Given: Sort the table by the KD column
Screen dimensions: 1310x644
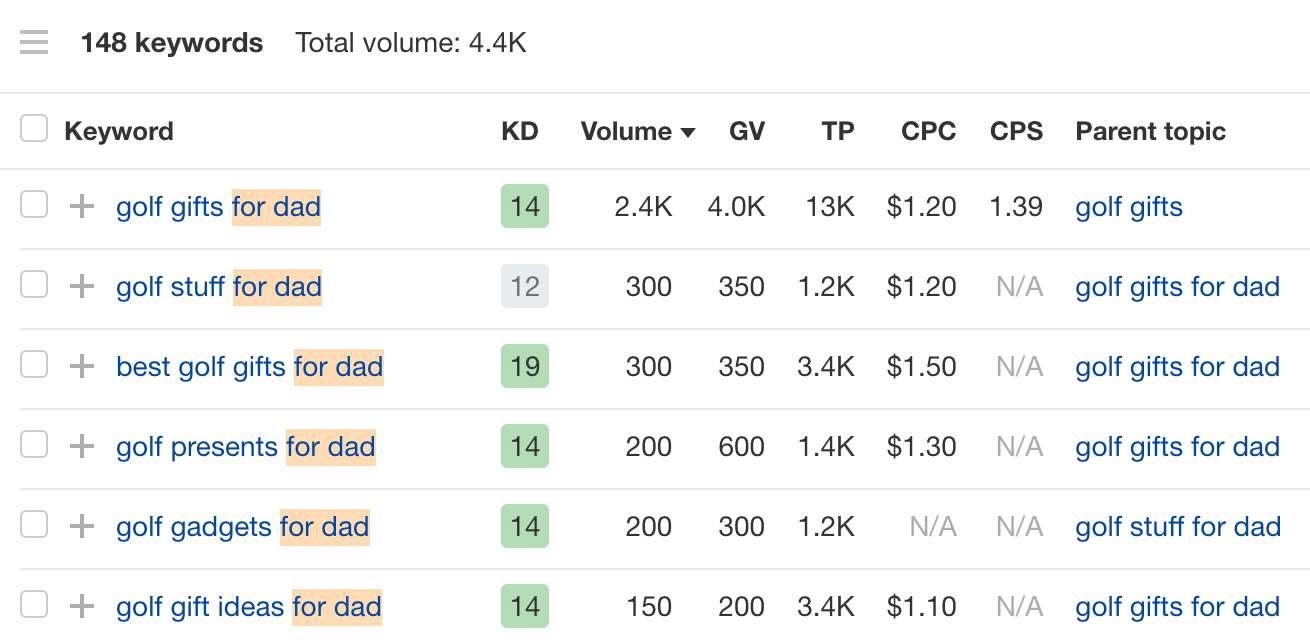Looking at the screenshot, I should pyautogui.click(x=520, y=131).
